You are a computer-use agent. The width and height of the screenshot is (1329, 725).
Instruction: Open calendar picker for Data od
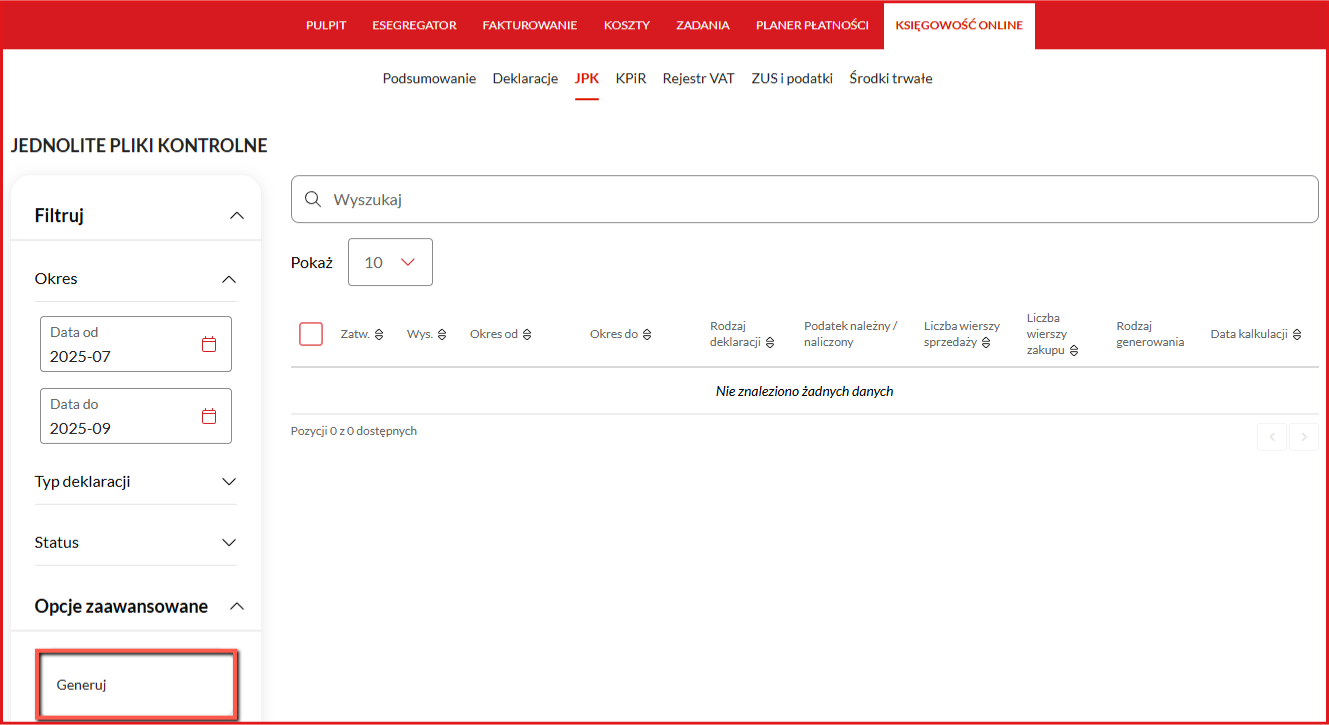209,344
